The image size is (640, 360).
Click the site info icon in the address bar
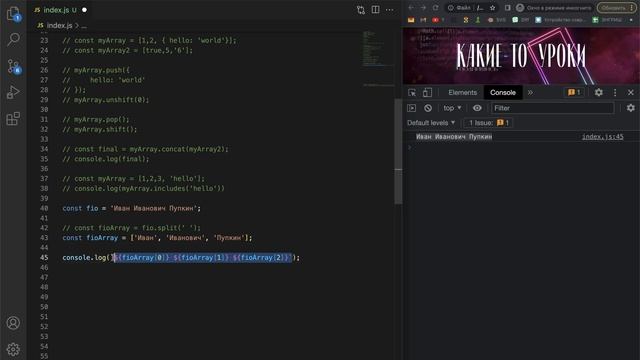click(451, 8)
